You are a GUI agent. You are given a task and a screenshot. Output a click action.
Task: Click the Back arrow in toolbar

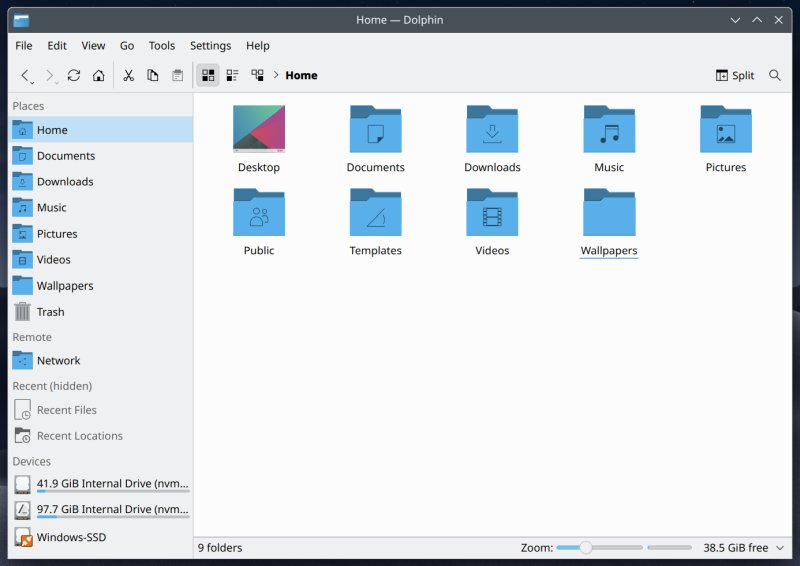coord(25,75)
